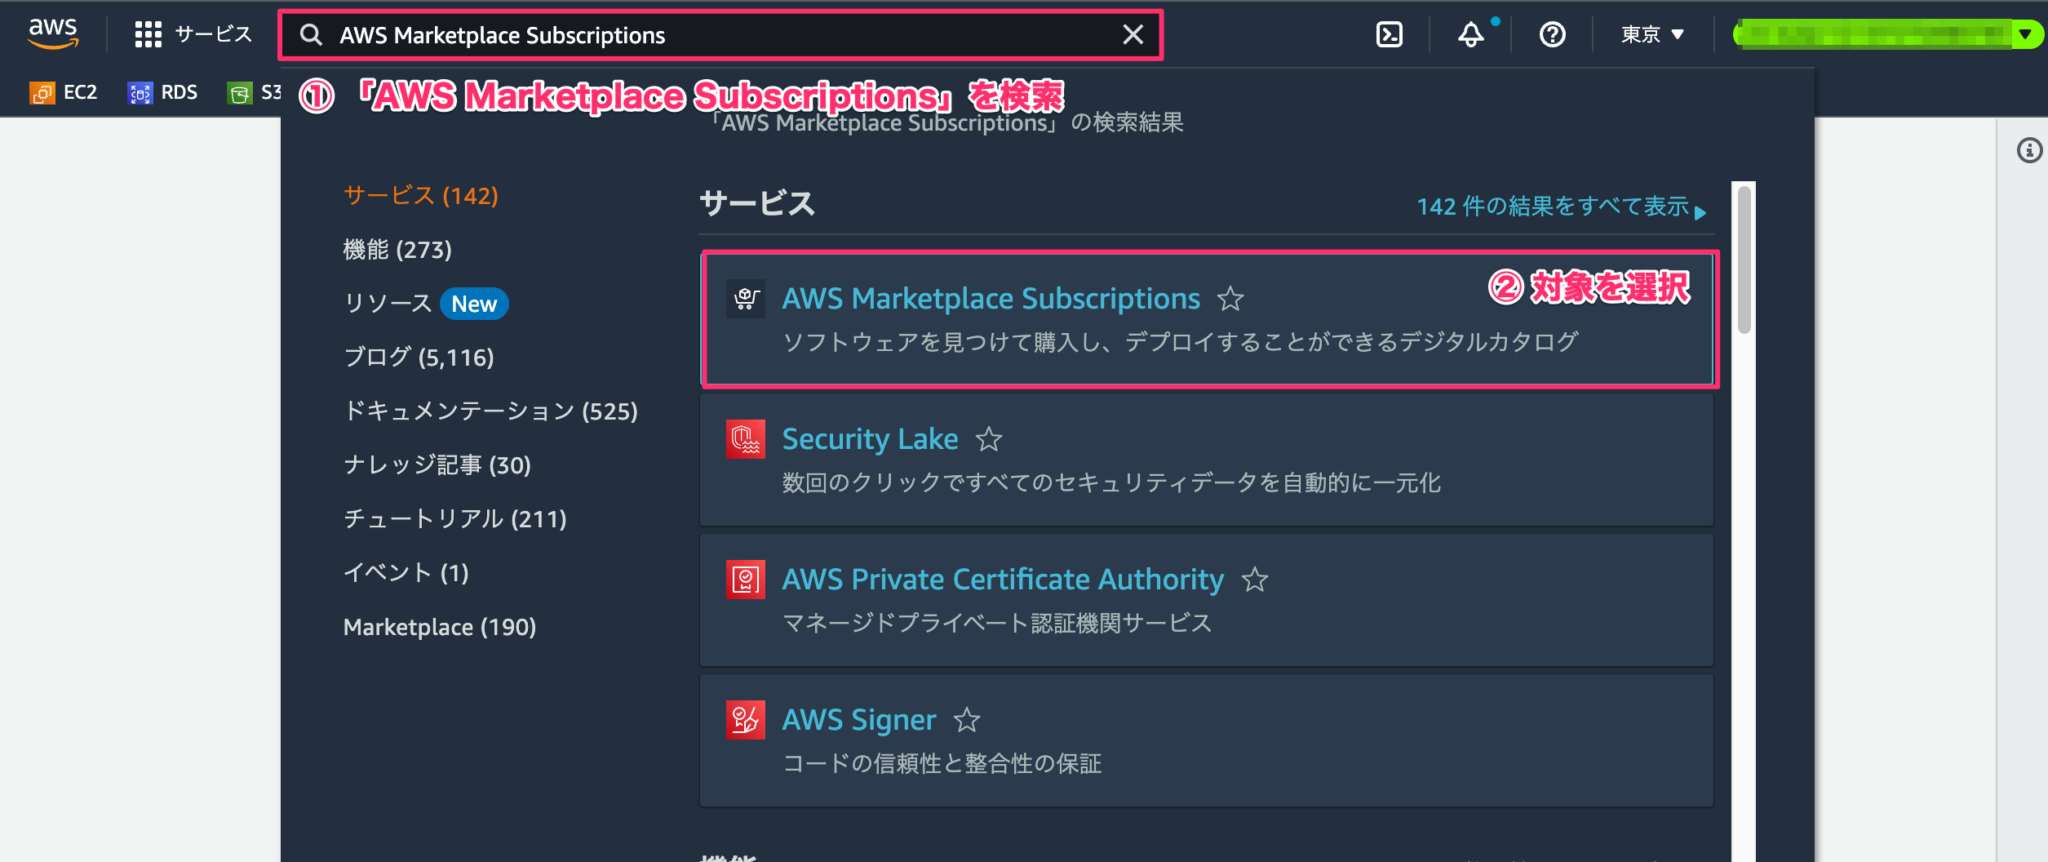Open the help question-mark icon
The width and height of the screenshot is (2048, 862).
(x=1551, y=33)
